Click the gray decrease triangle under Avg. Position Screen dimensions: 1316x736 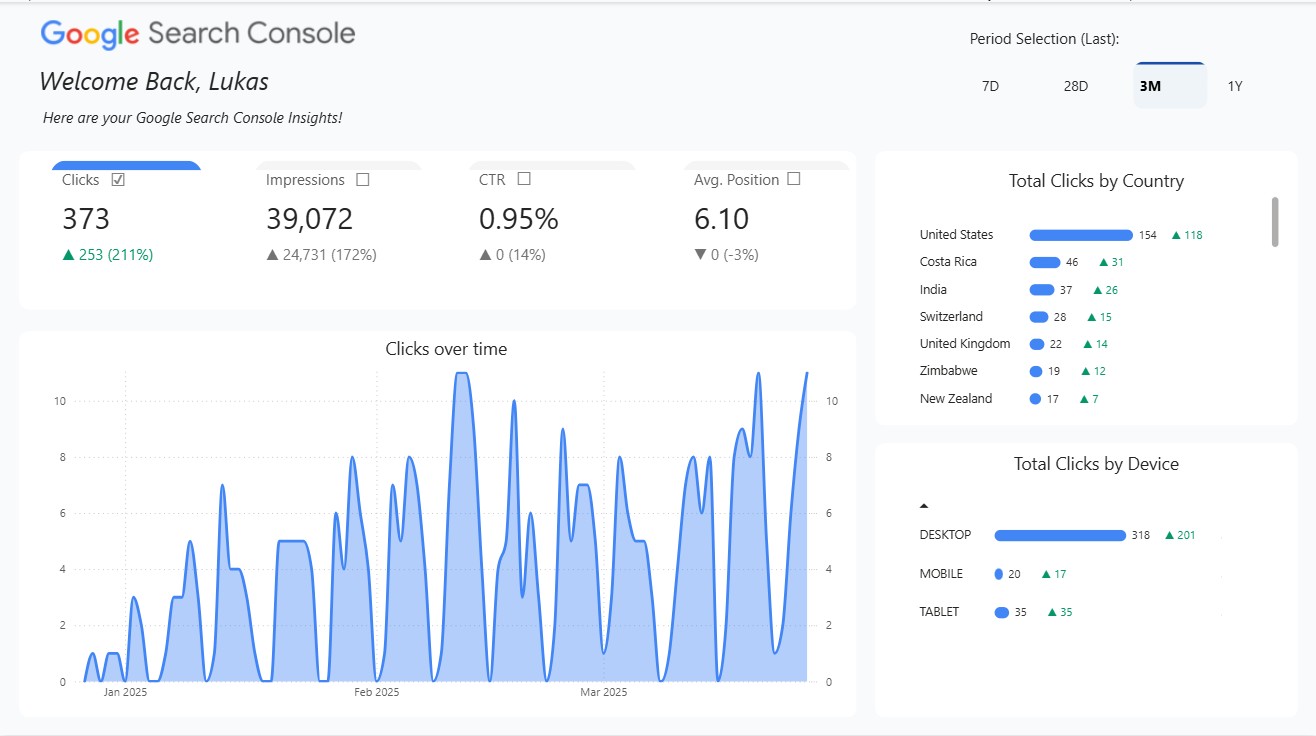700,254
